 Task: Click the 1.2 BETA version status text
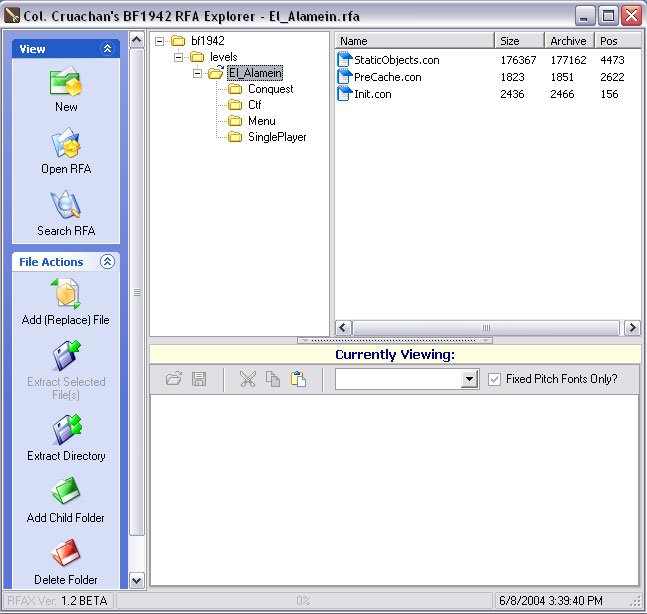pyautogui.click(x=84, y=600)
